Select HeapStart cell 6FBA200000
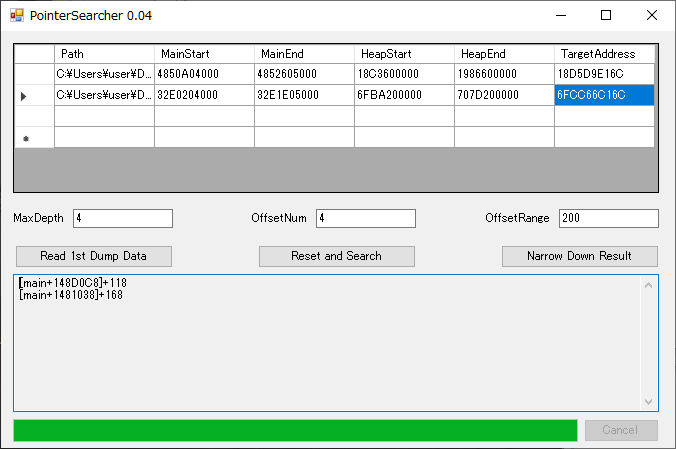 coord(404,95)
